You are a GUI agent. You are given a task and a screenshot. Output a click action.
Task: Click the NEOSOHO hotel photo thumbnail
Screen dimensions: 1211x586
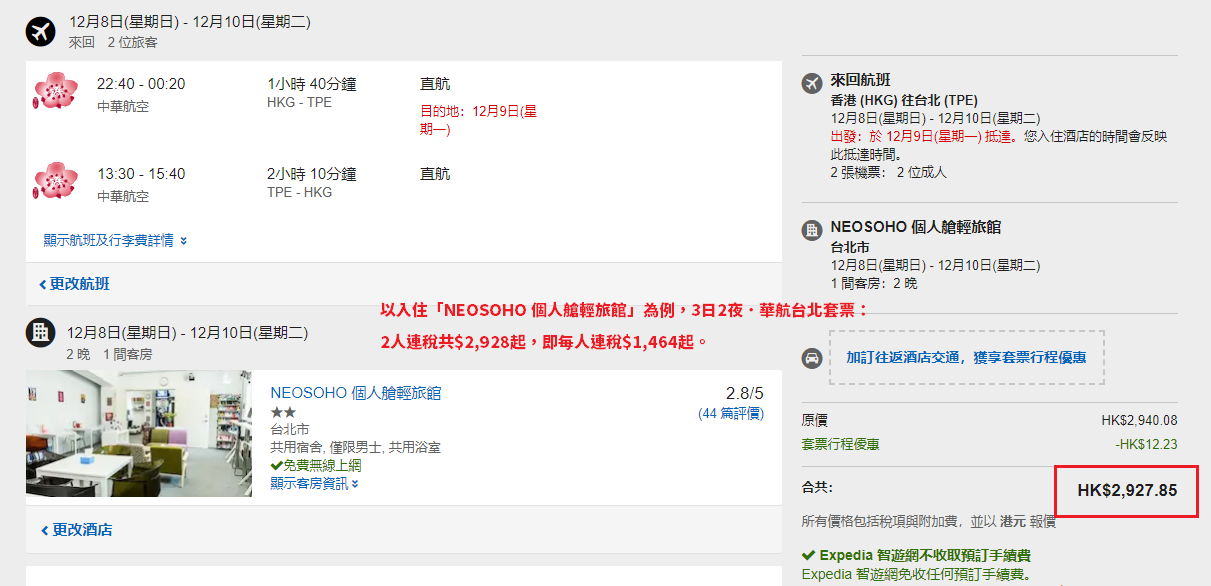[138, 434]
